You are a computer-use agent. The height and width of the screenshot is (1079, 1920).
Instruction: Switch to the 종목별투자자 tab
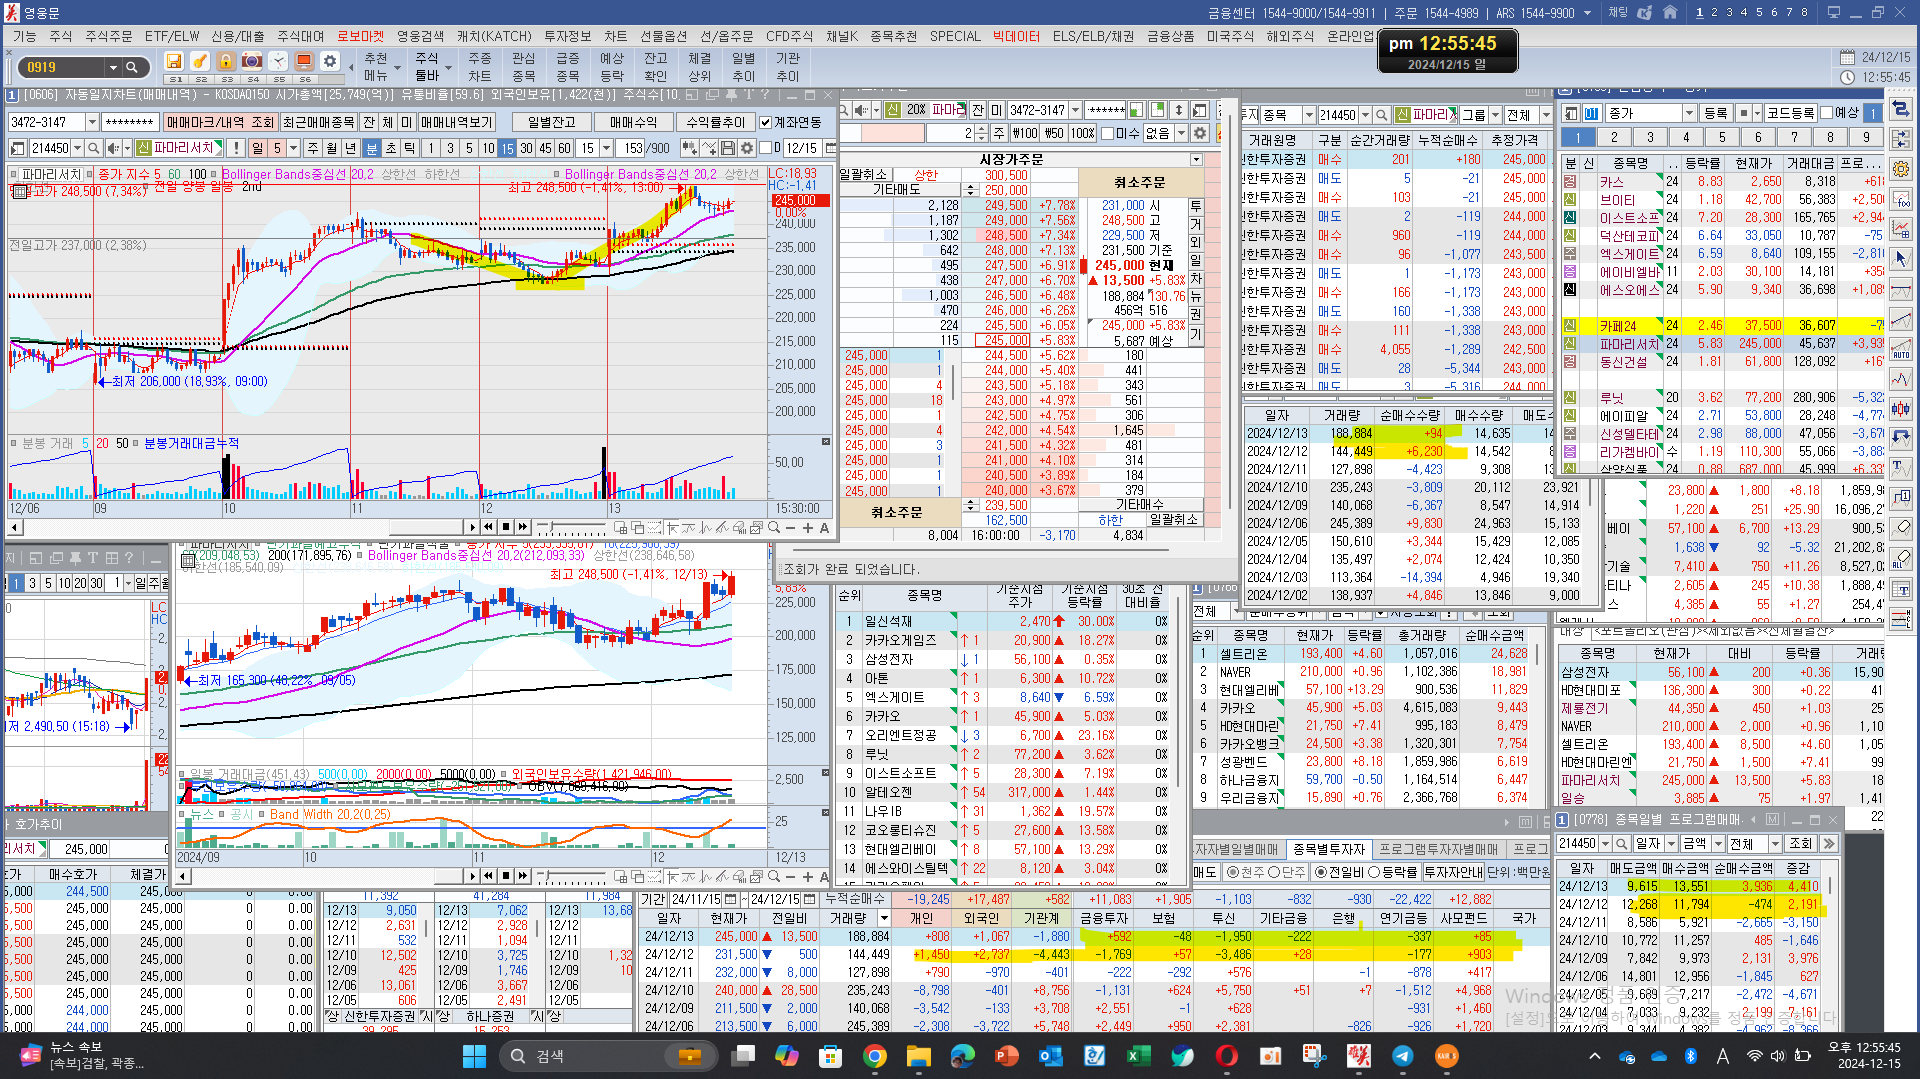tap(1329, 849)
